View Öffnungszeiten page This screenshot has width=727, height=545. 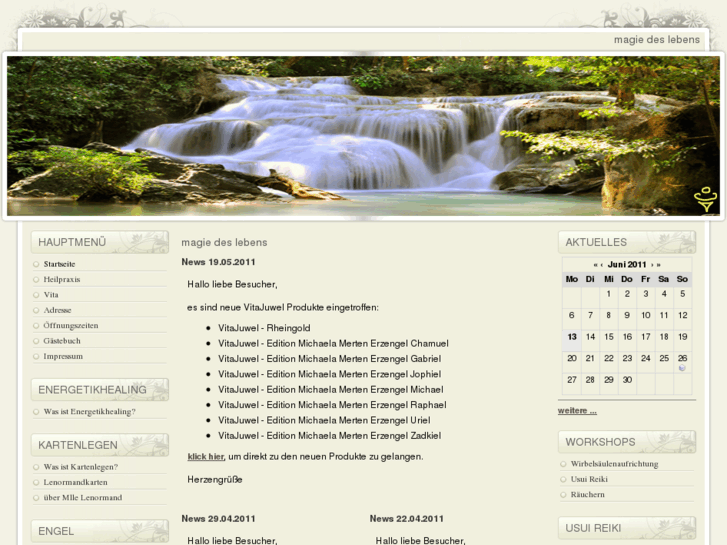(71, 325)
